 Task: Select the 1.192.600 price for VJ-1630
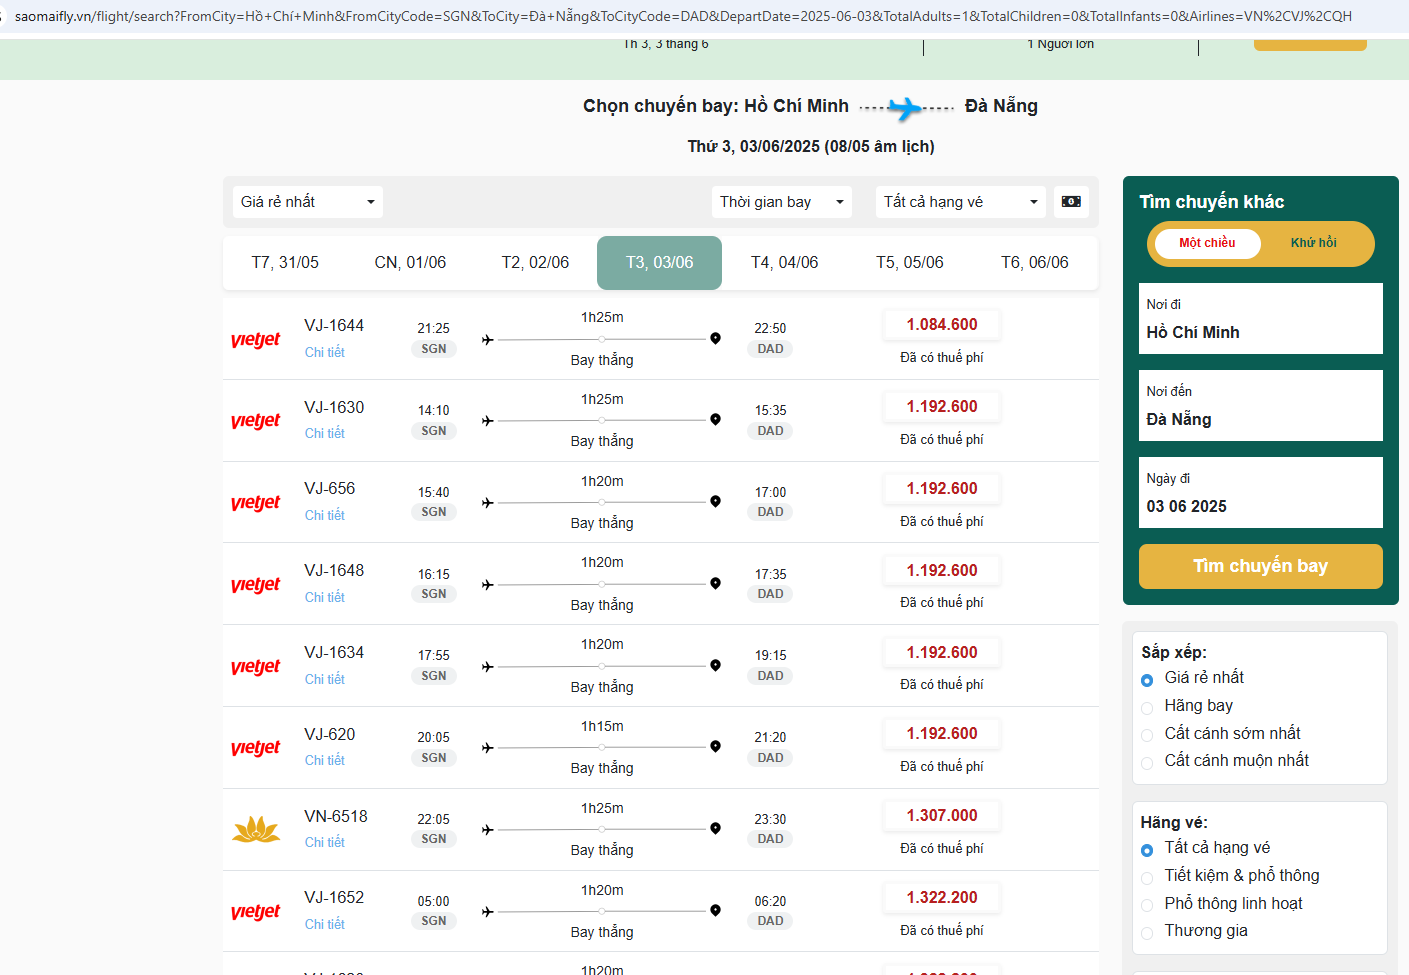[942, 407]
